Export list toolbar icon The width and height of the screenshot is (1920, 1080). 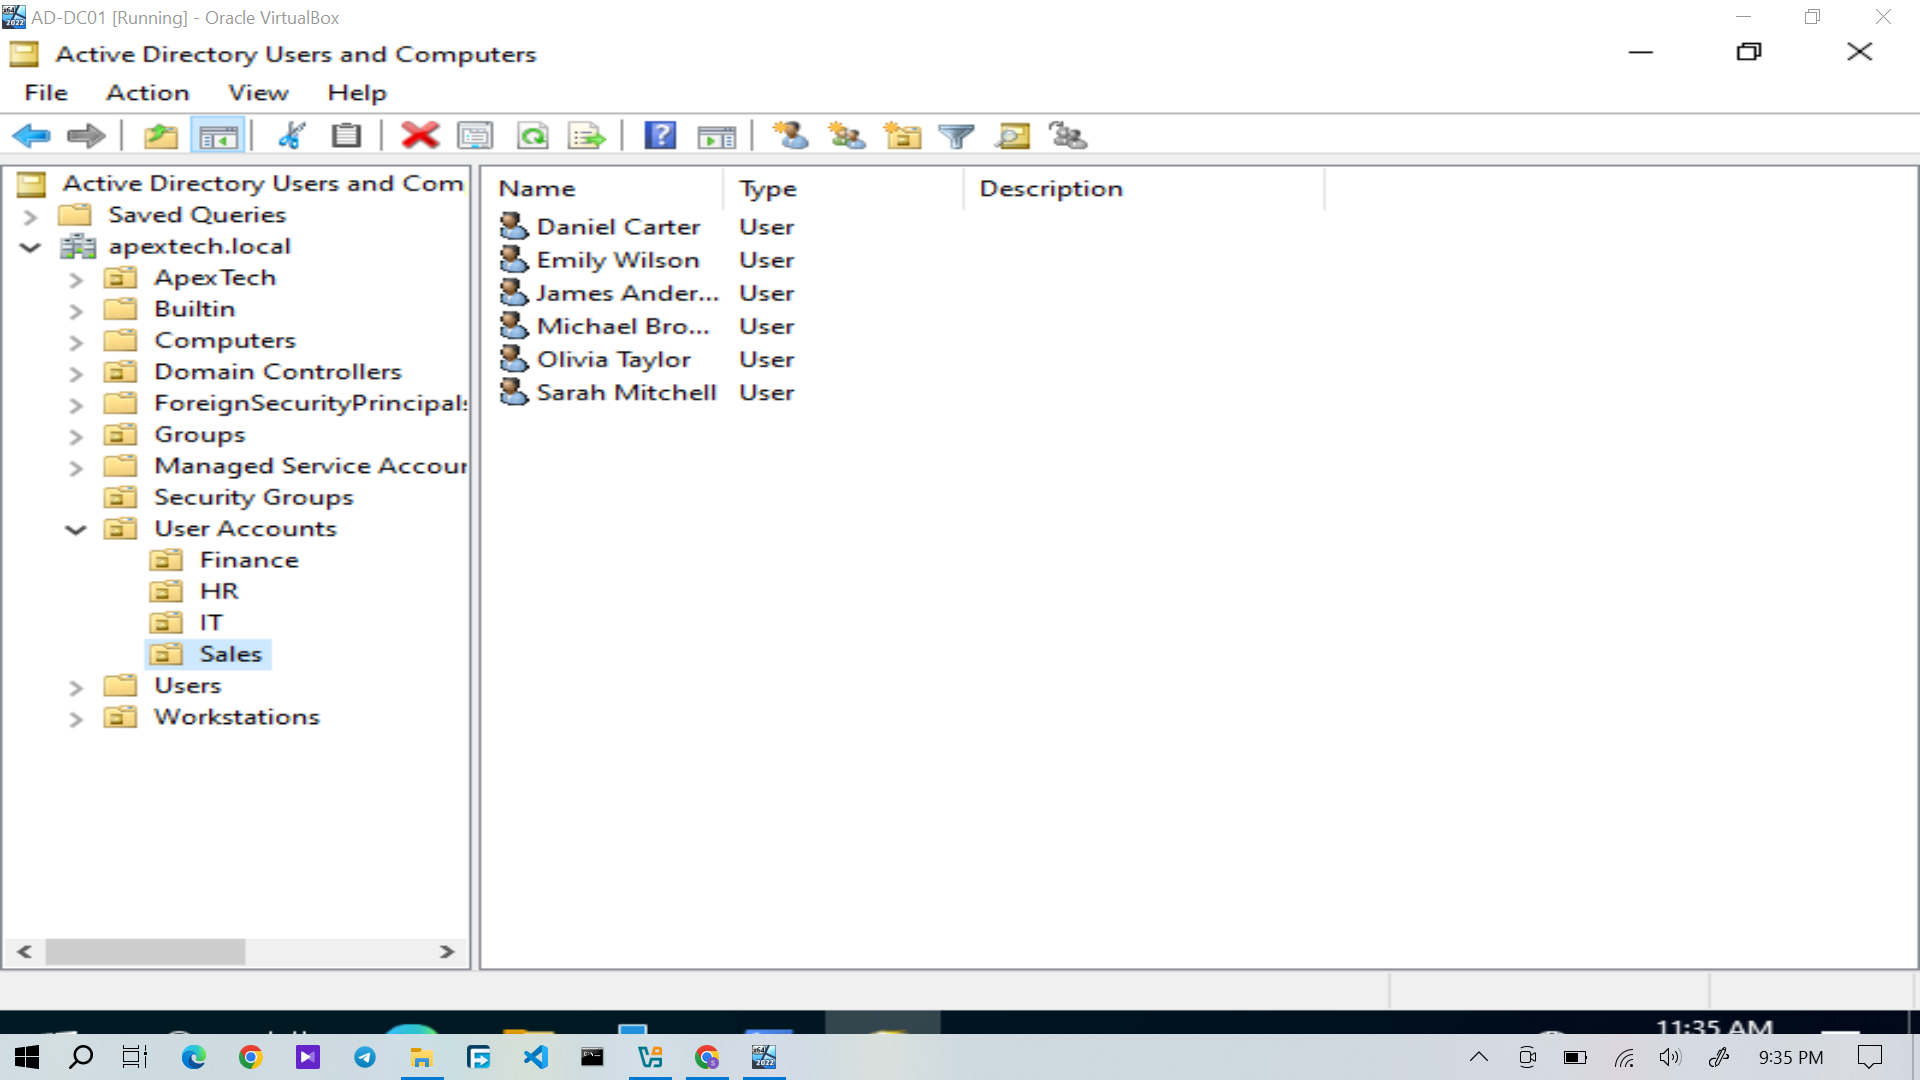click(x=587, y=135)
